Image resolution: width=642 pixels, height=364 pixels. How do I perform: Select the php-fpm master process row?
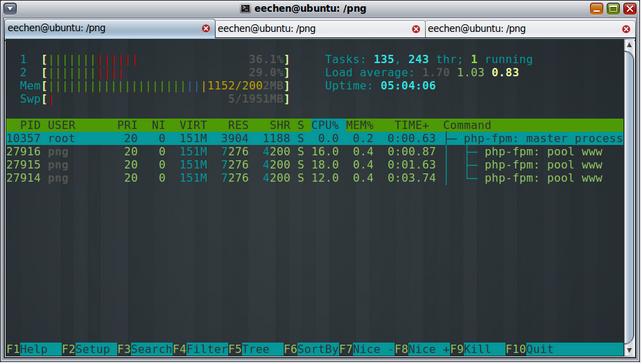pos(314,138)
